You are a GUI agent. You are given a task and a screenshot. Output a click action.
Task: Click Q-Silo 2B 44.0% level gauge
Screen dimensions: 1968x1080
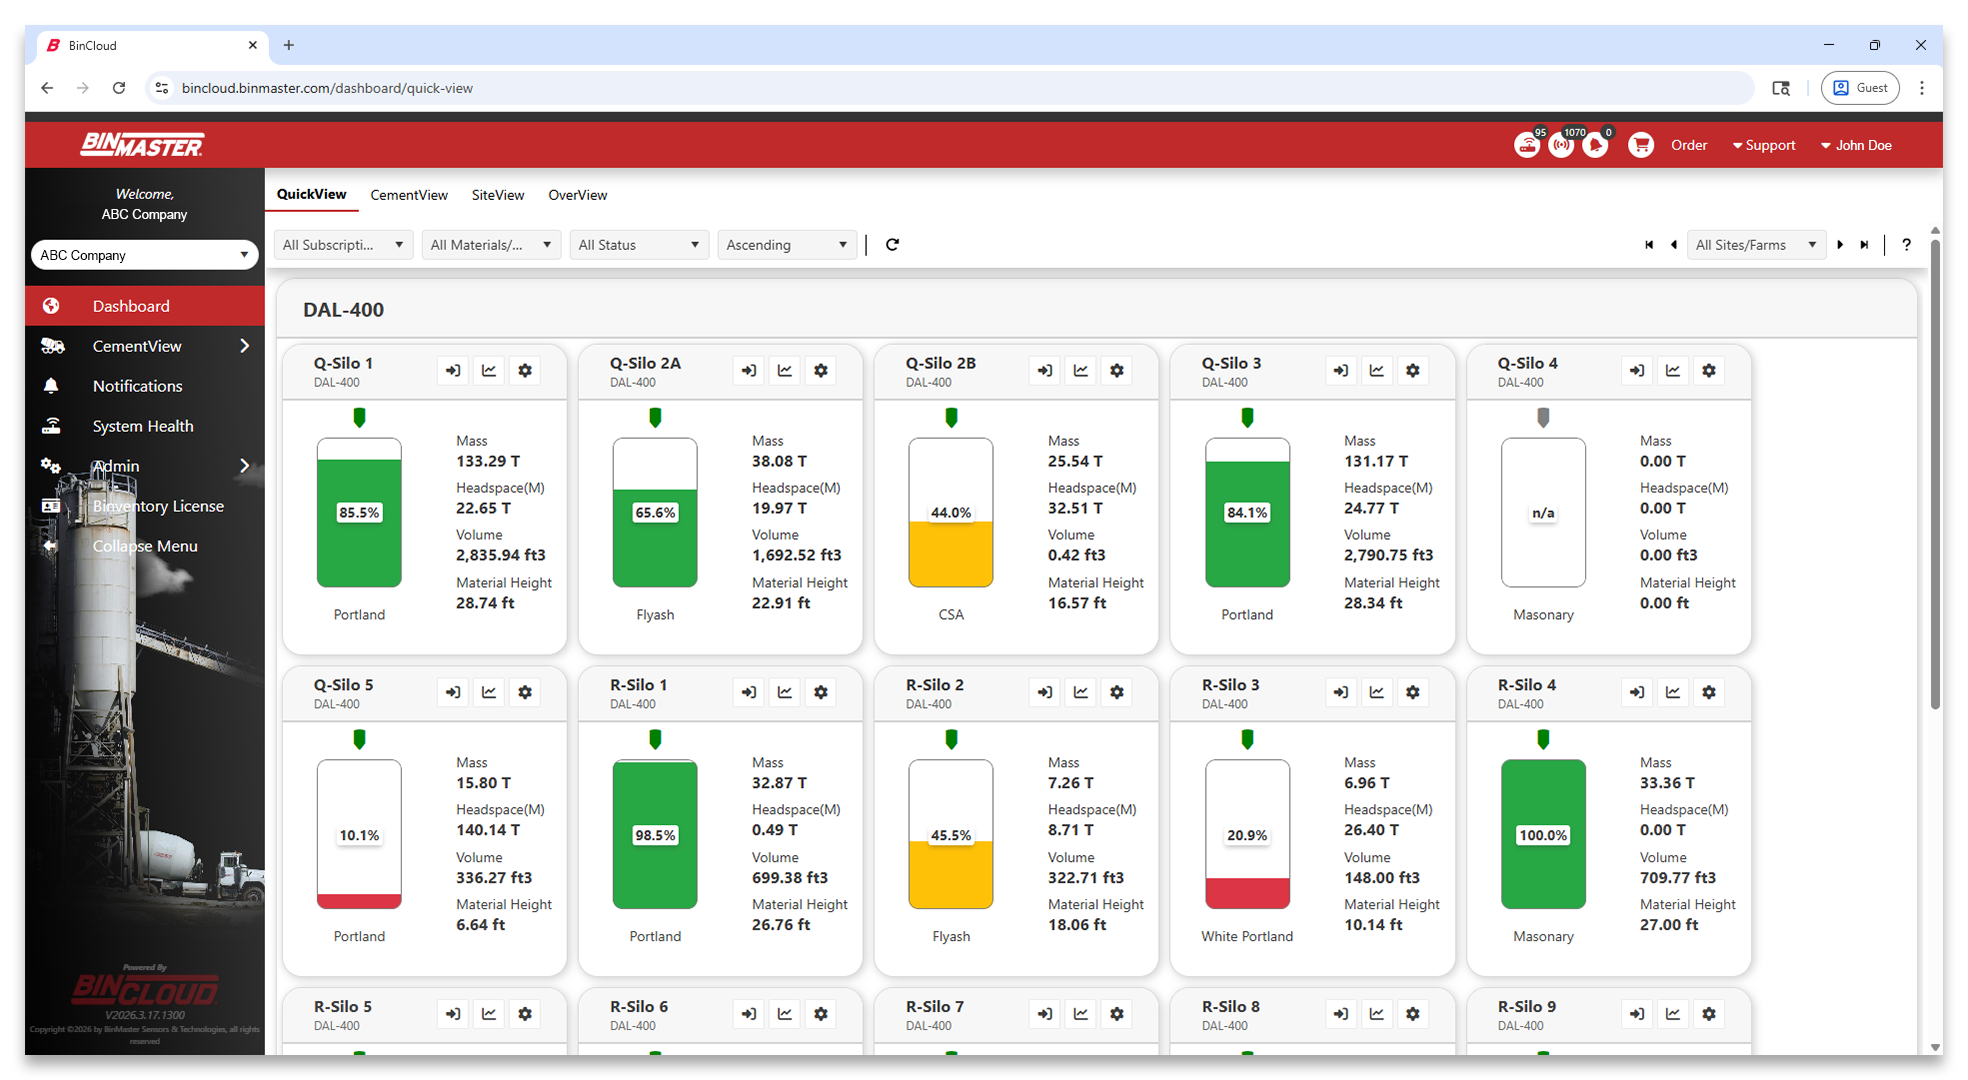pyautogui.click(x=951, y=512)
